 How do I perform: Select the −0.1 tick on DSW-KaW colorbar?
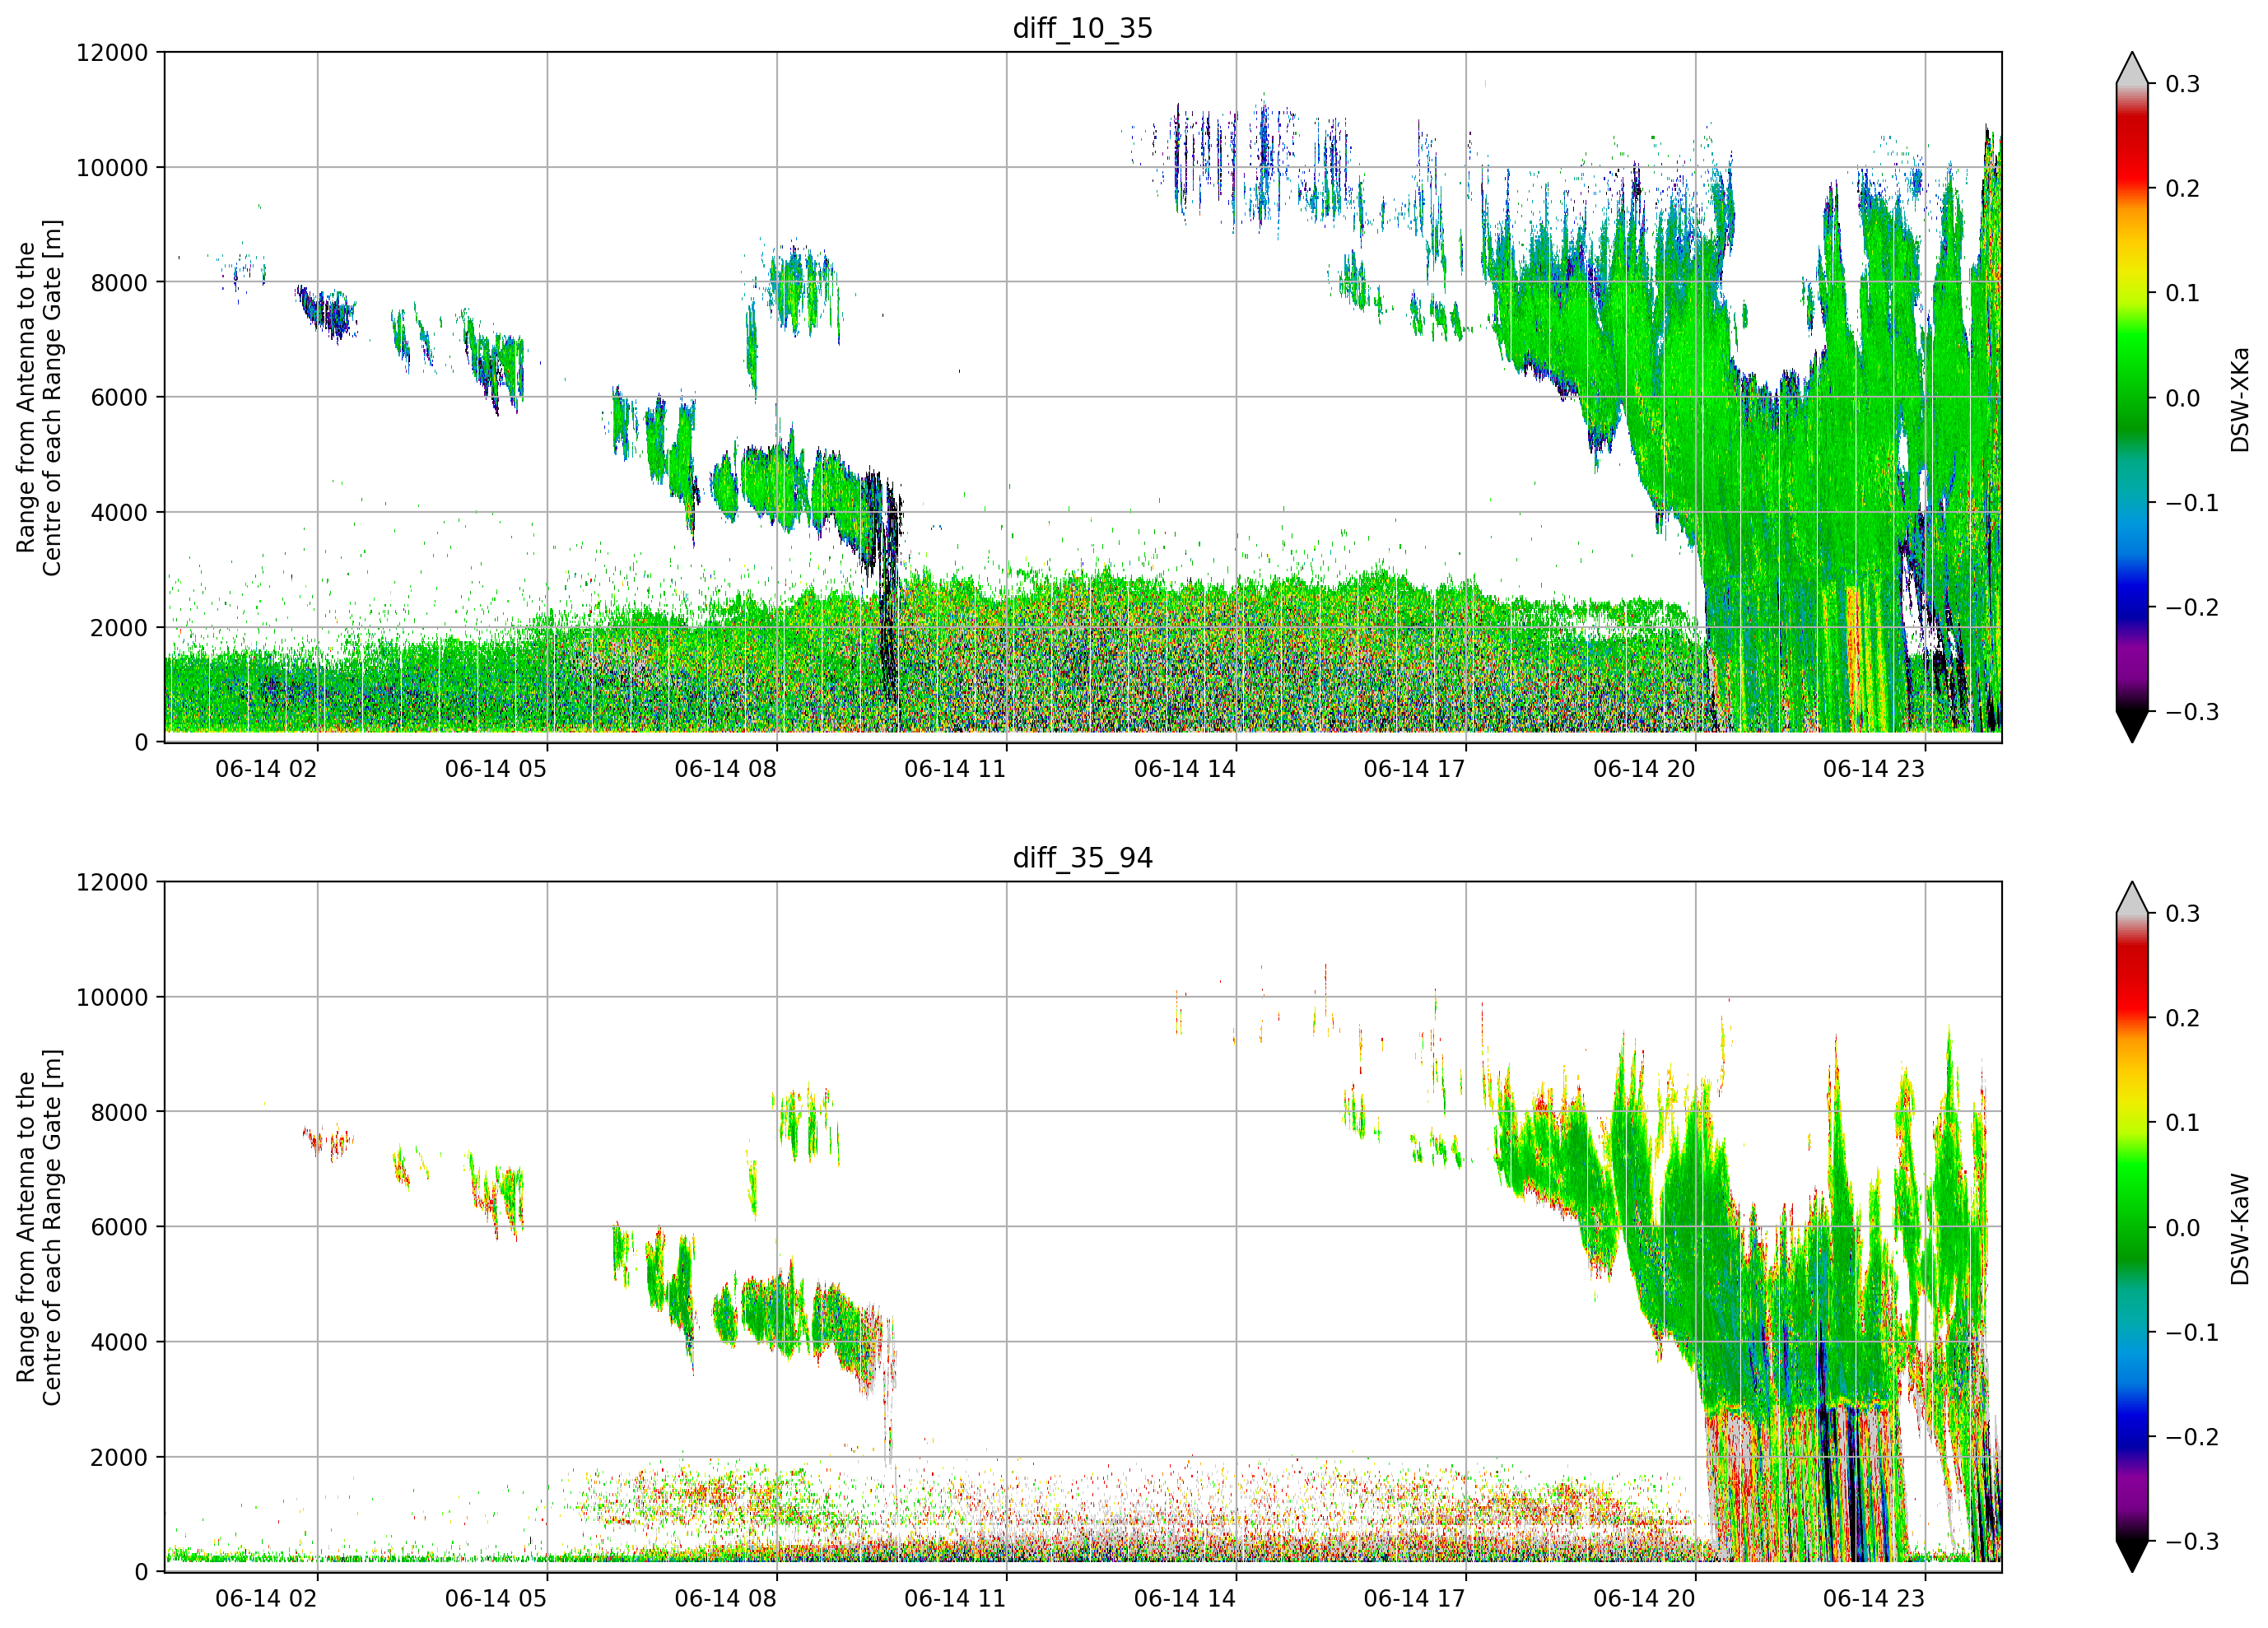[x=2192, y=1332]
